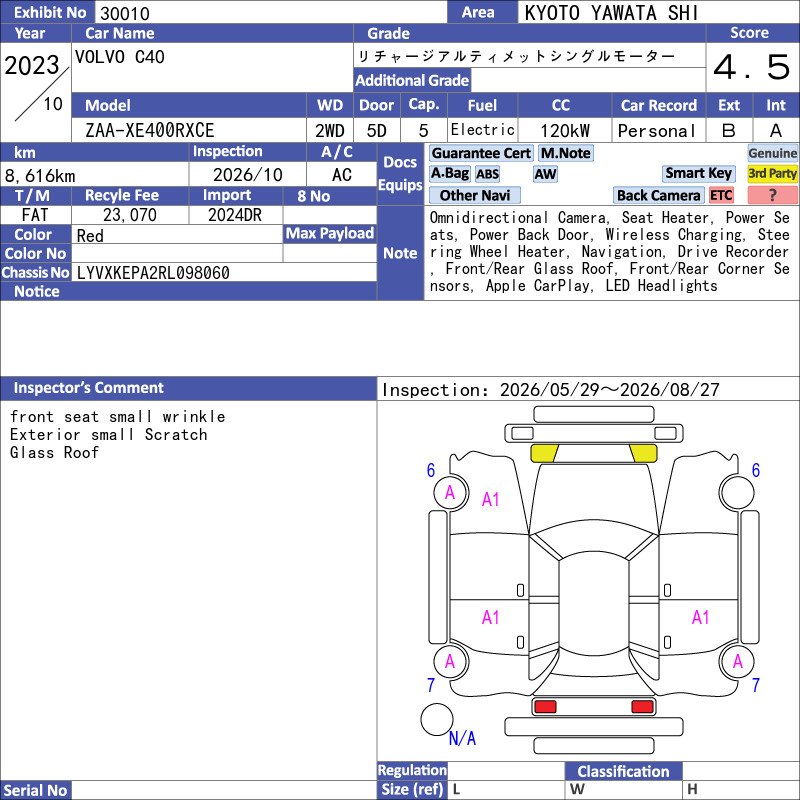Click comment 'Exterior small Scratch'
Image resolution: width=800 pixels, height=800 pixels.
[x=108, y=435]
